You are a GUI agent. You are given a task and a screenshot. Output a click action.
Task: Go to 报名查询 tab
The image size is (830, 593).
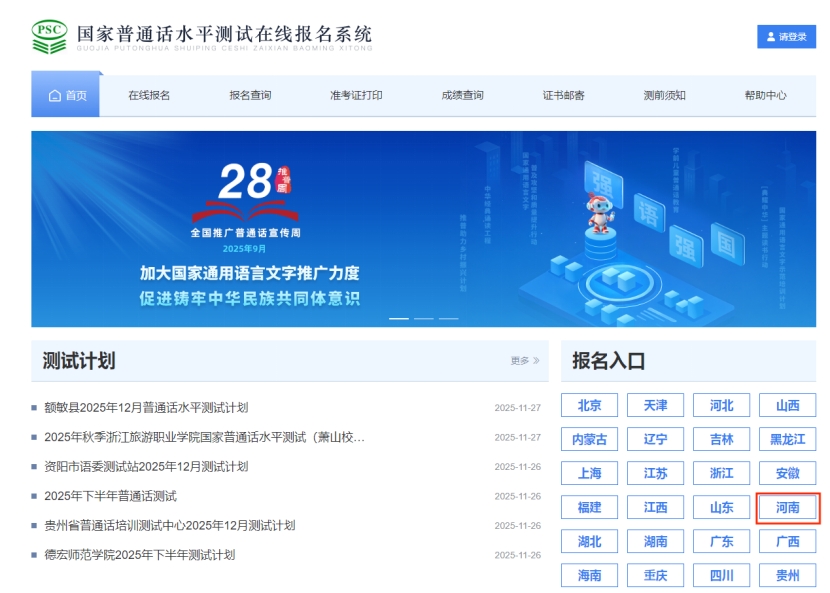click(250, 96)
